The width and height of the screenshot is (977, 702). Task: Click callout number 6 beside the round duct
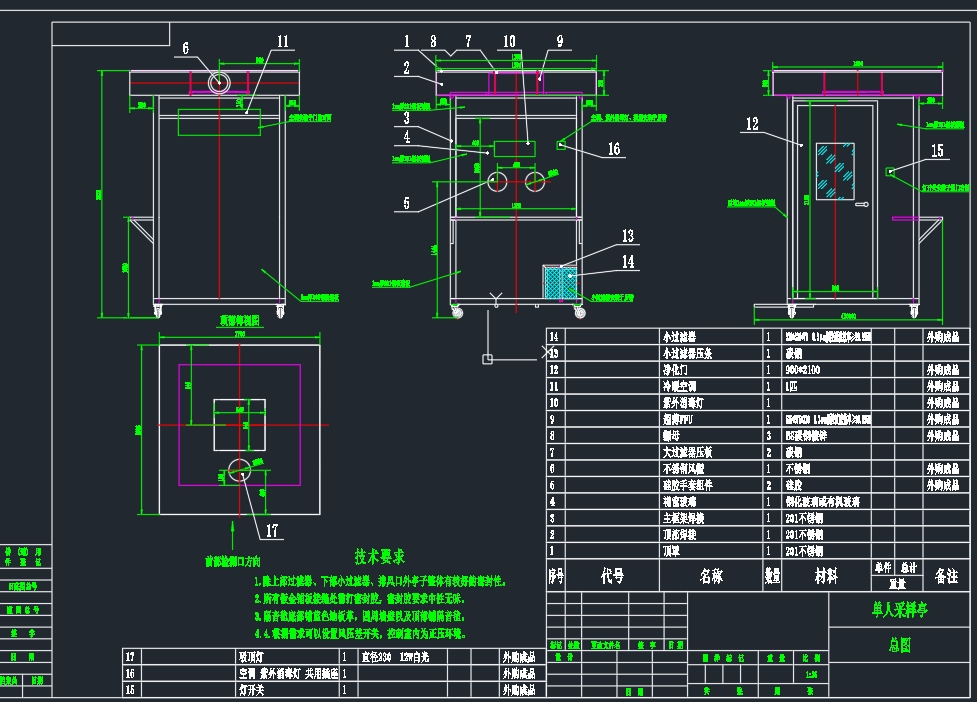tap(185, 49)
